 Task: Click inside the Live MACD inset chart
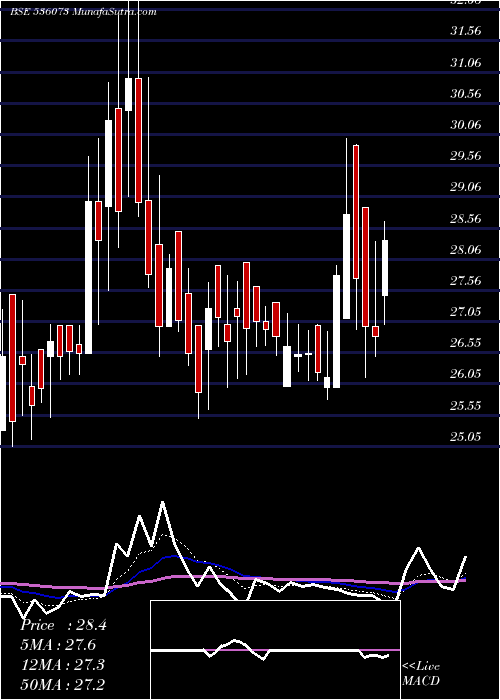pyautogui.click(x=275, y=650)
